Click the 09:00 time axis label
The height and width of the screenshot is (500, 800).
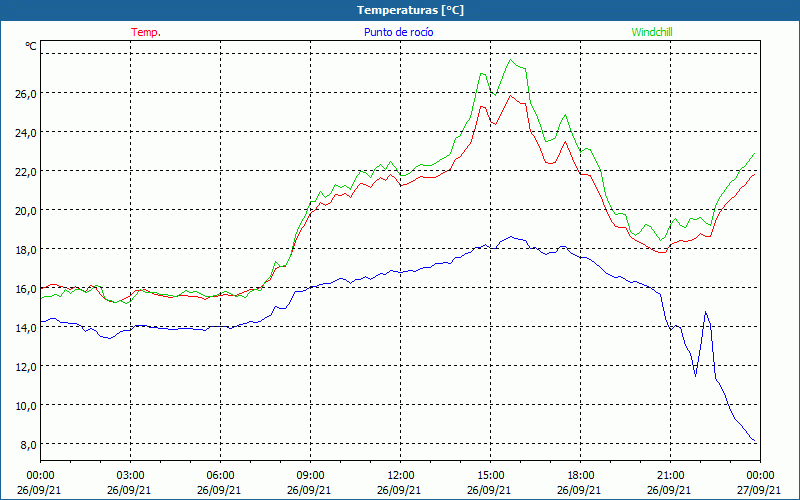[310, 476]
